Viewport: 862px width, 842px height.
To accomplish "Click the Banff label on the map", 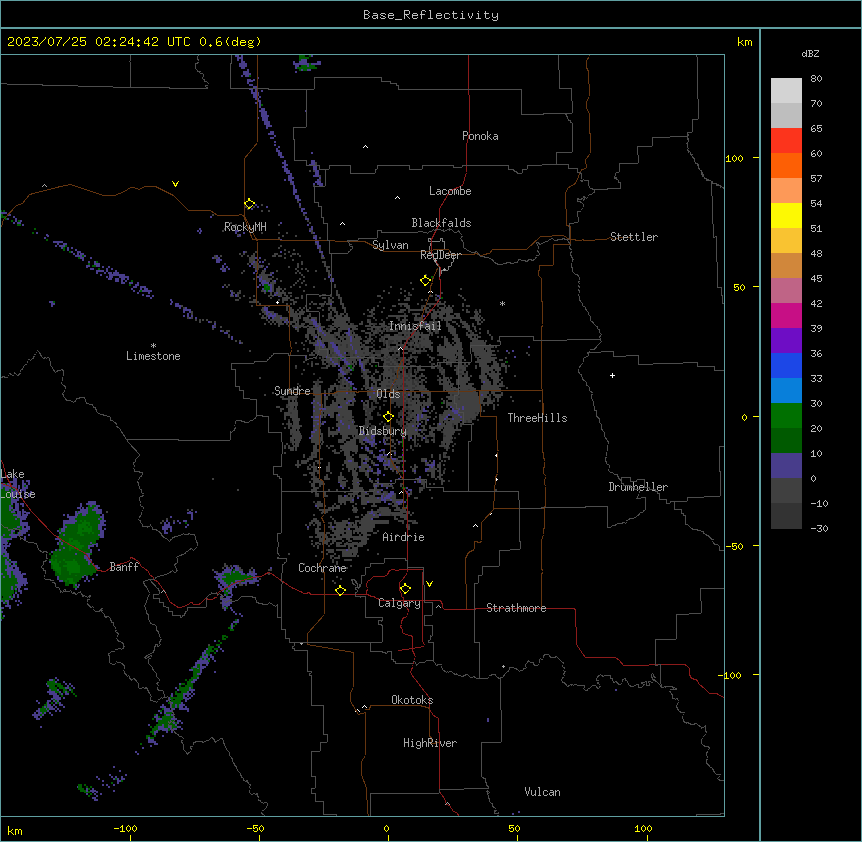I will tap(124, 567).
